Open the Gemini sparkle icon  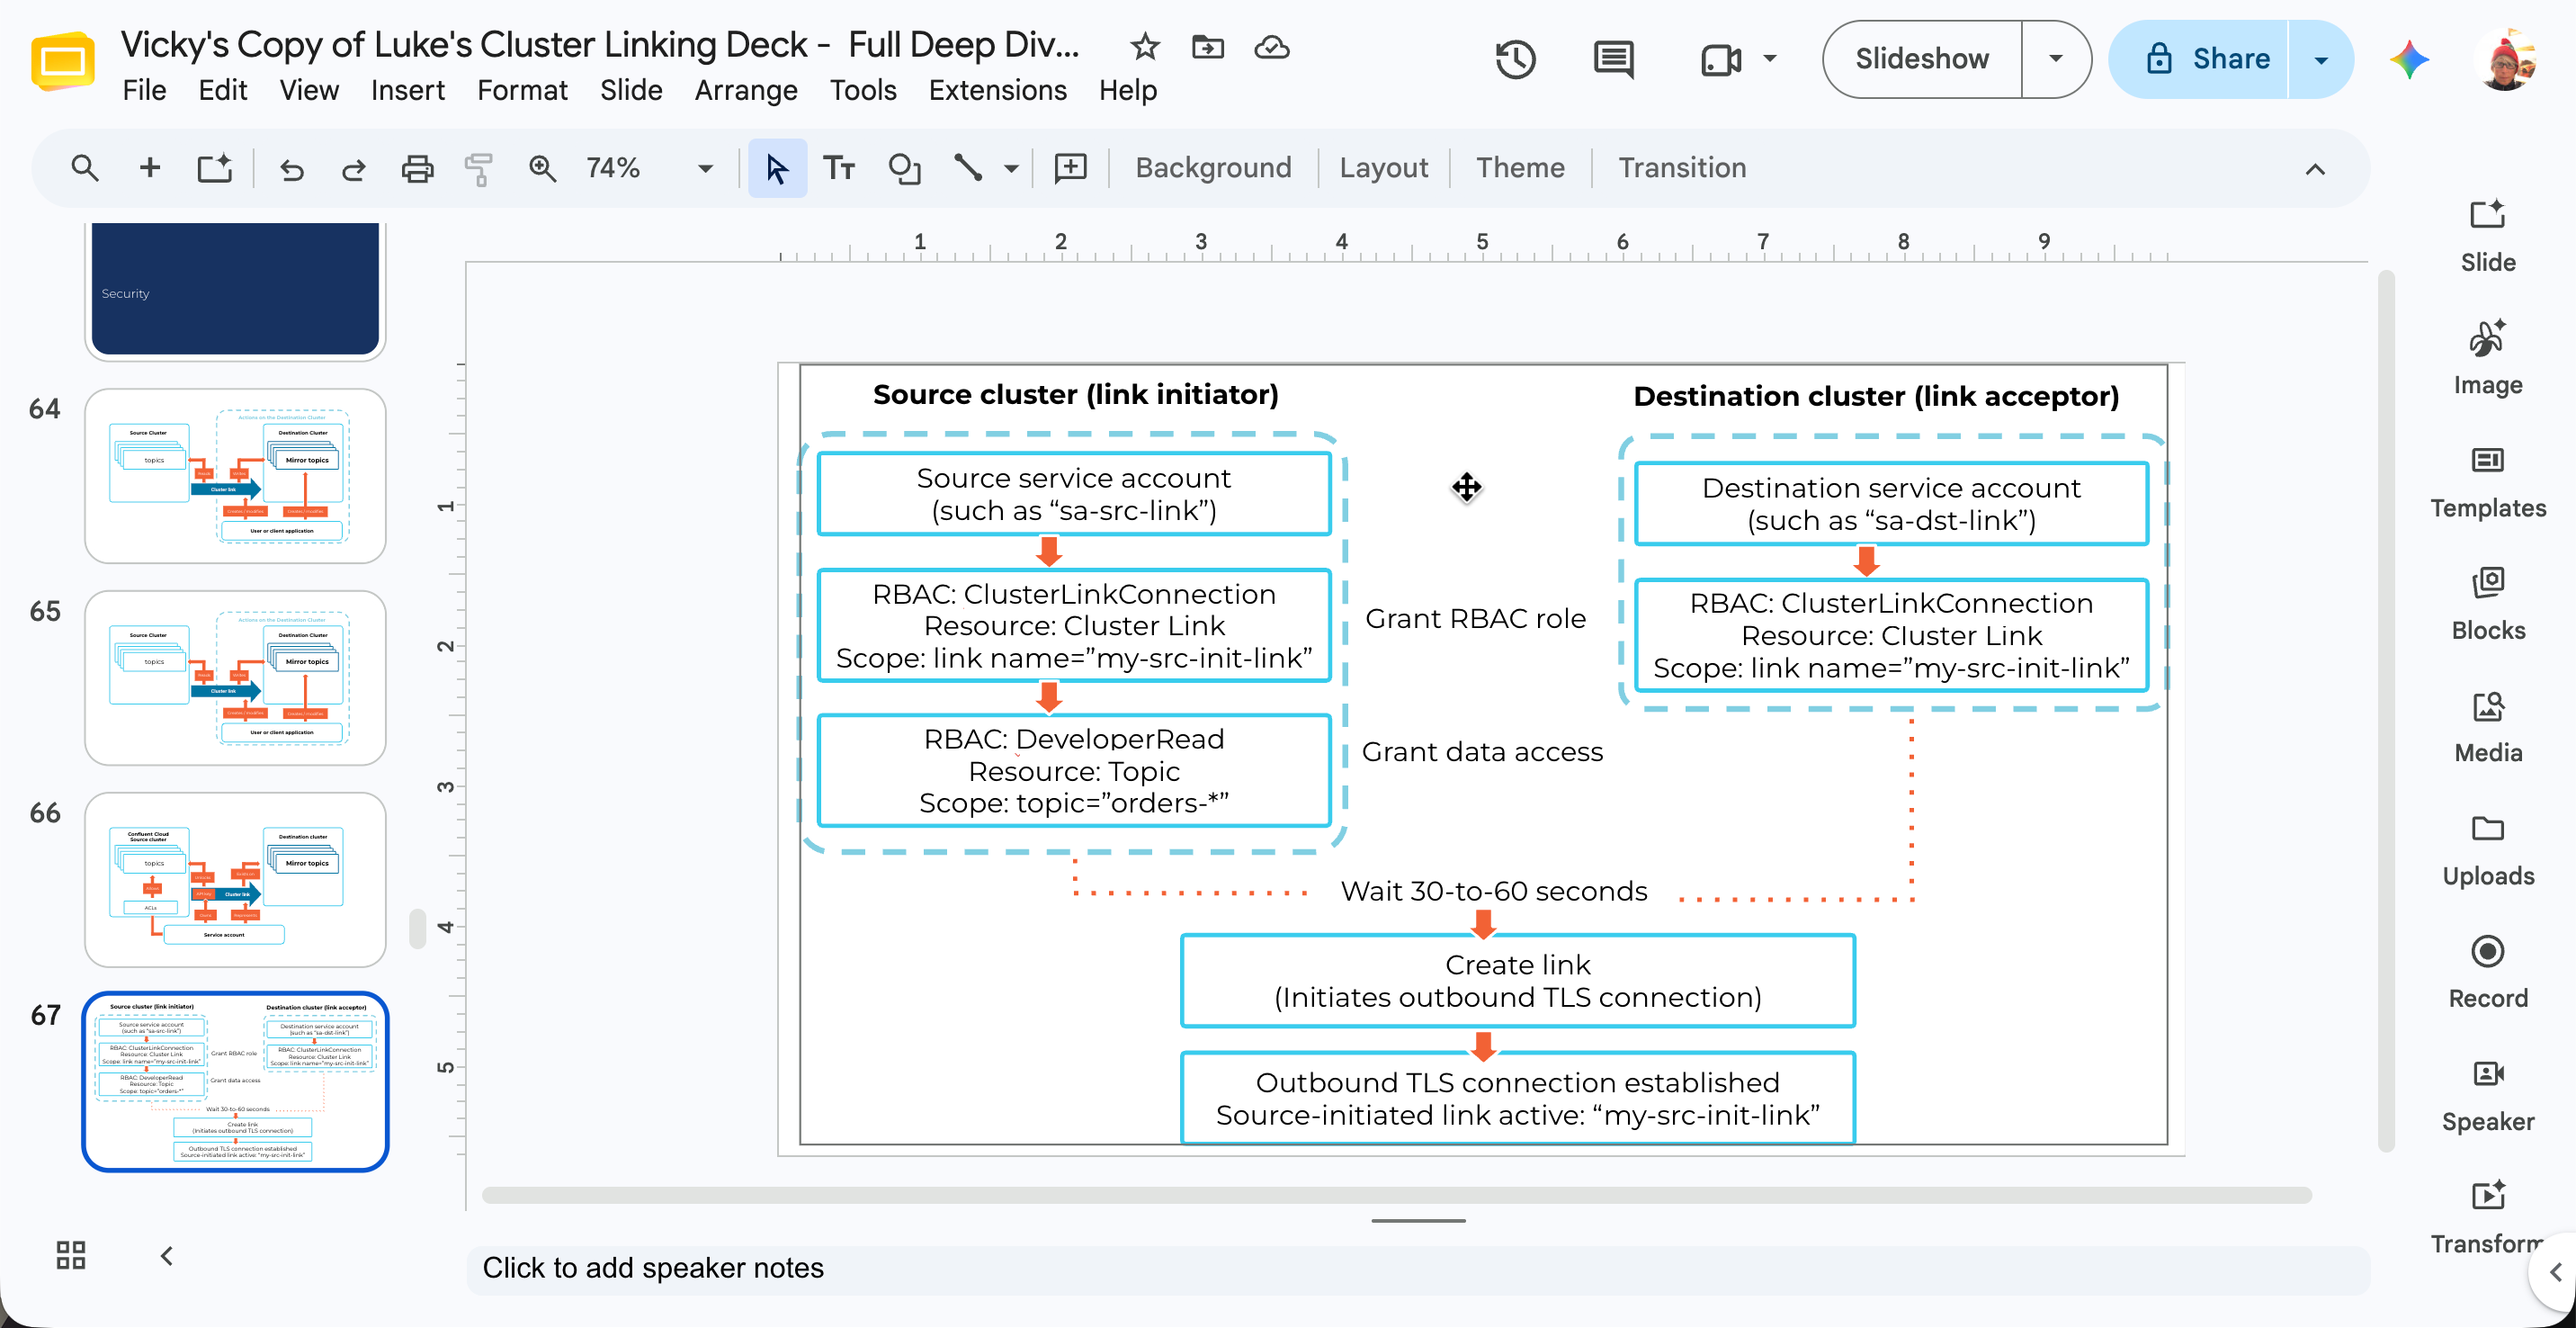tap(2409, 59)
